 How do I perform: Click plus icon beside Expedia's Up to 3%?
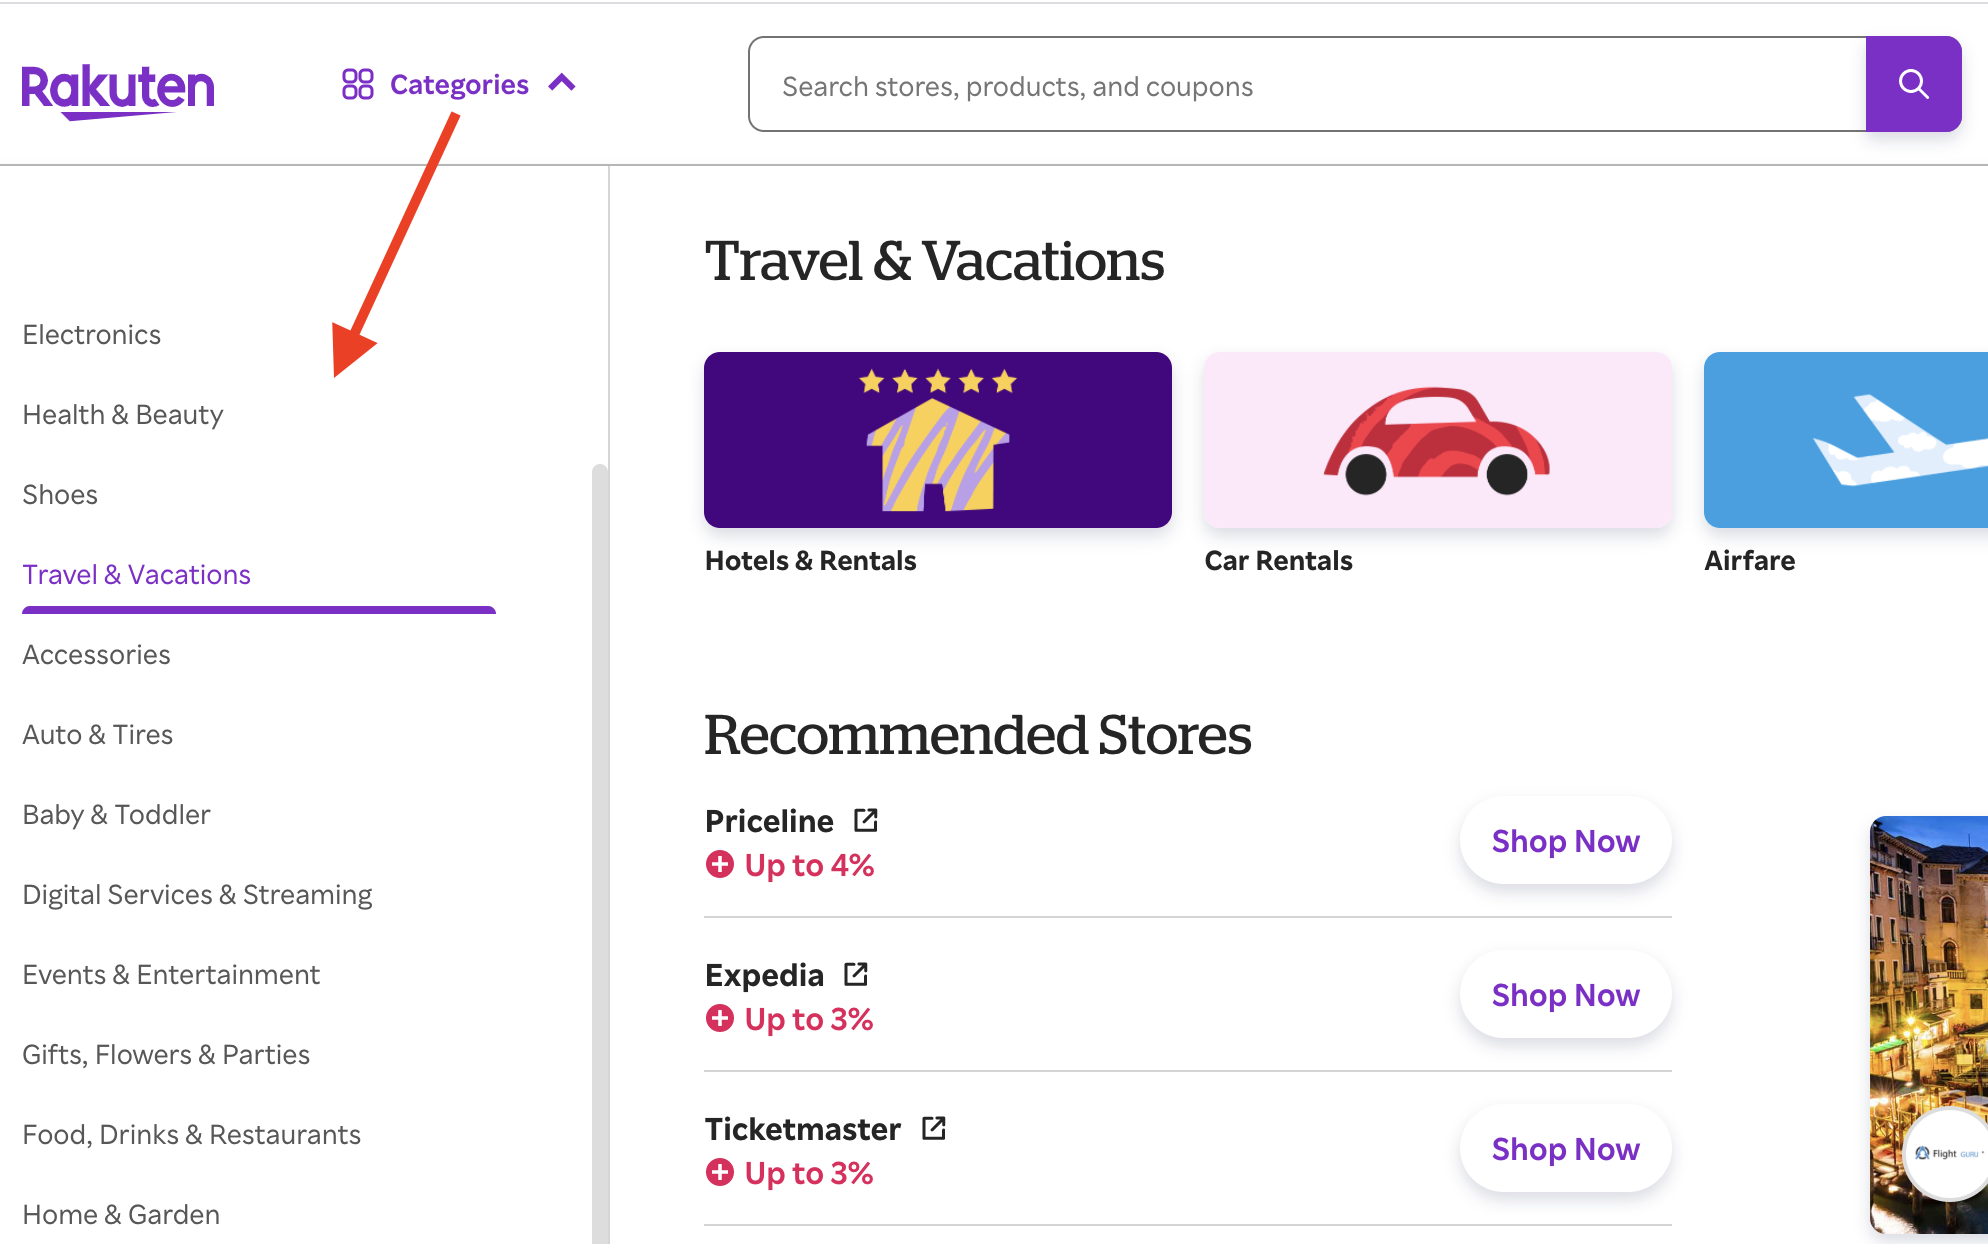pos(720,1018)
